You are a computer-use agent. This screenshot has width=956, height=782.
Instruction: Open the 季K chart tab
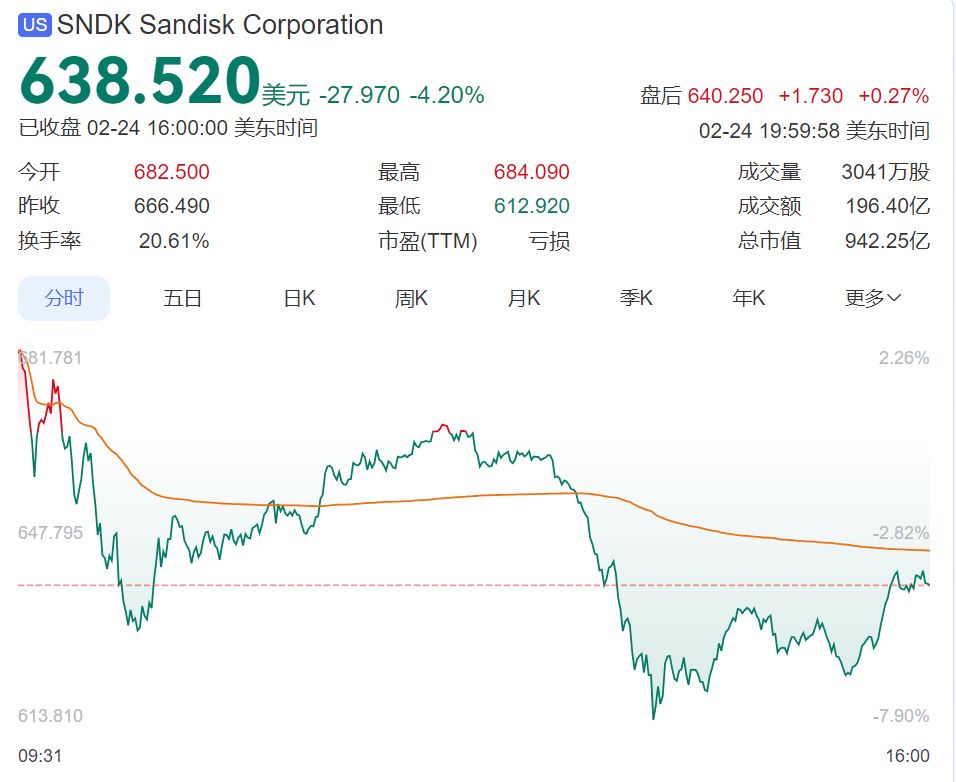(x=636, y=298)
